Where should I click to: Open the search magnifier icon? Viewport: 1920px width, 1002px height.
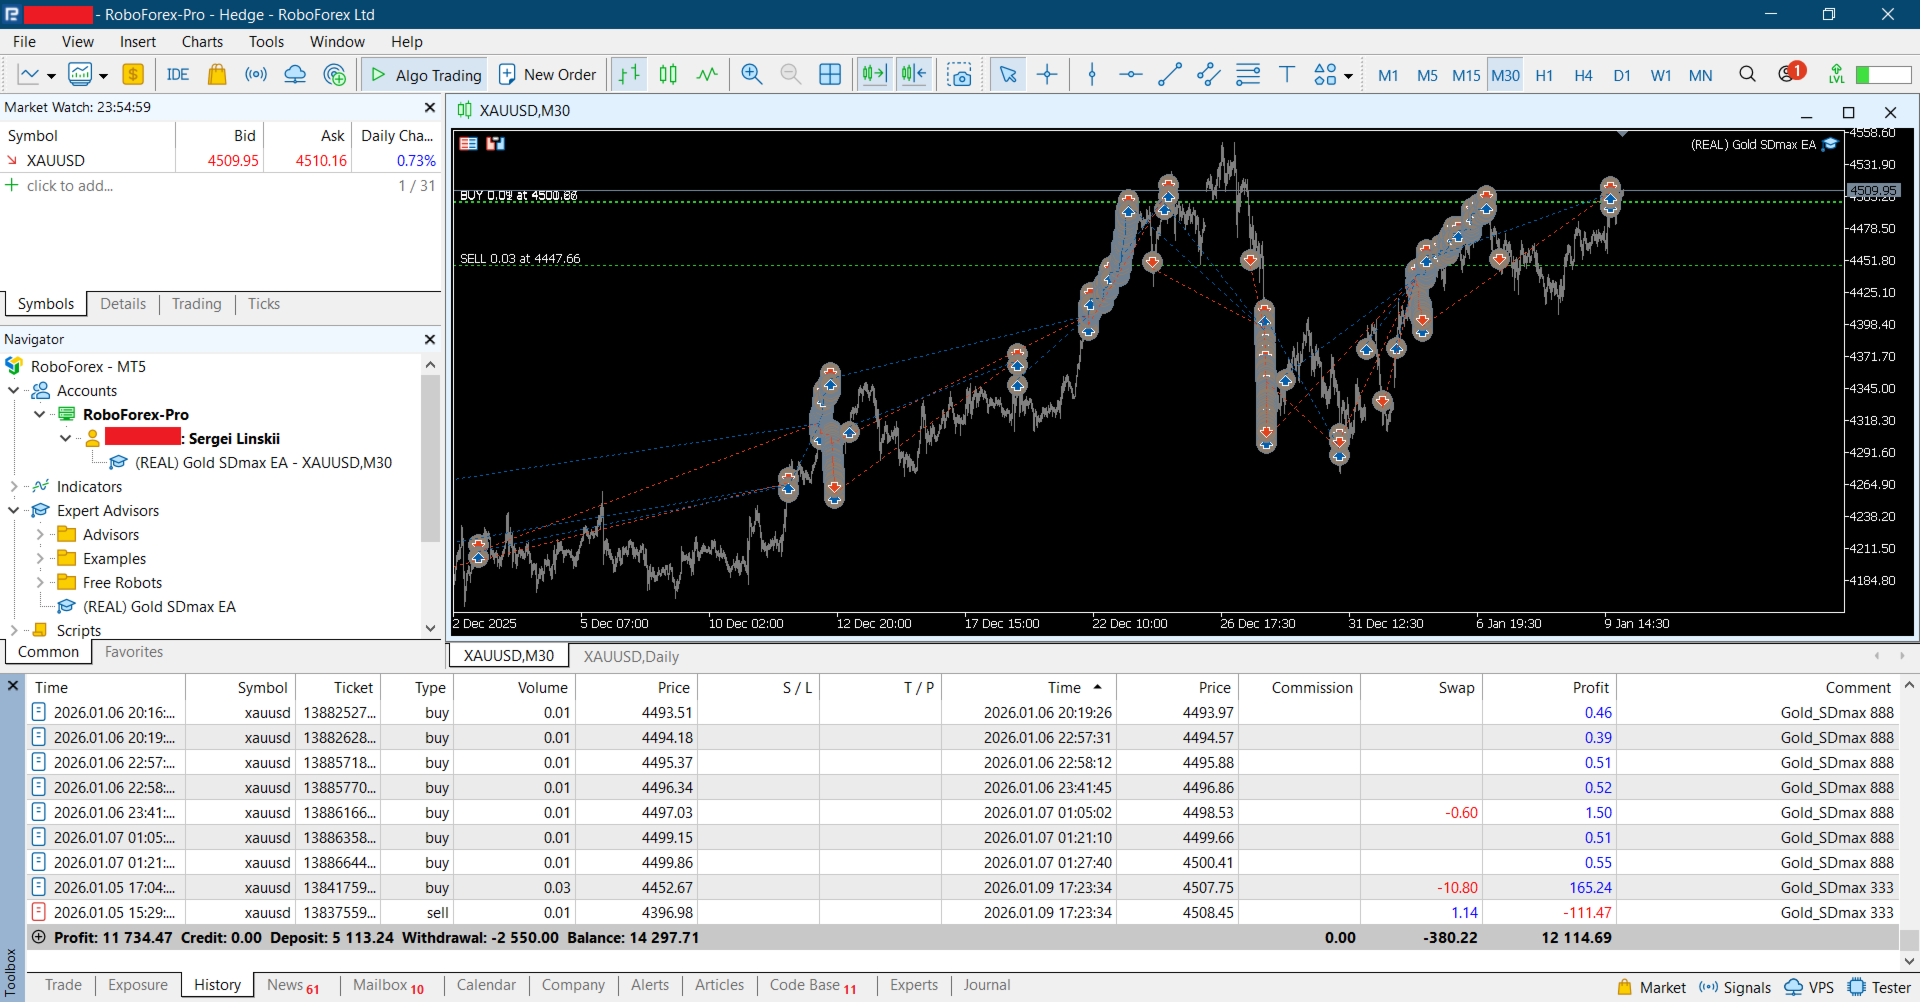tap(1747, 75)
